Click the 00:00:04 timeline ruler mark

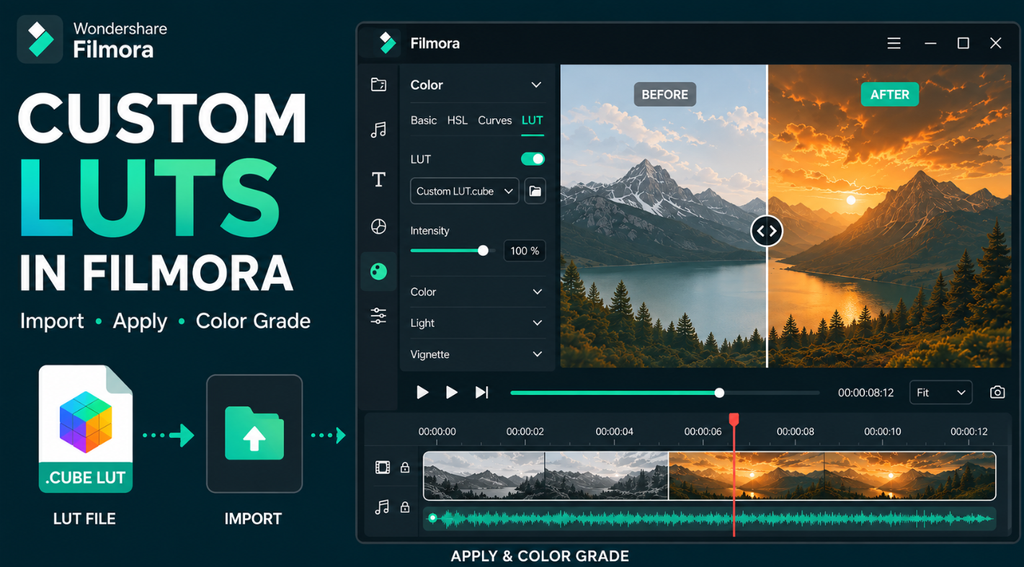click(614, 432)
